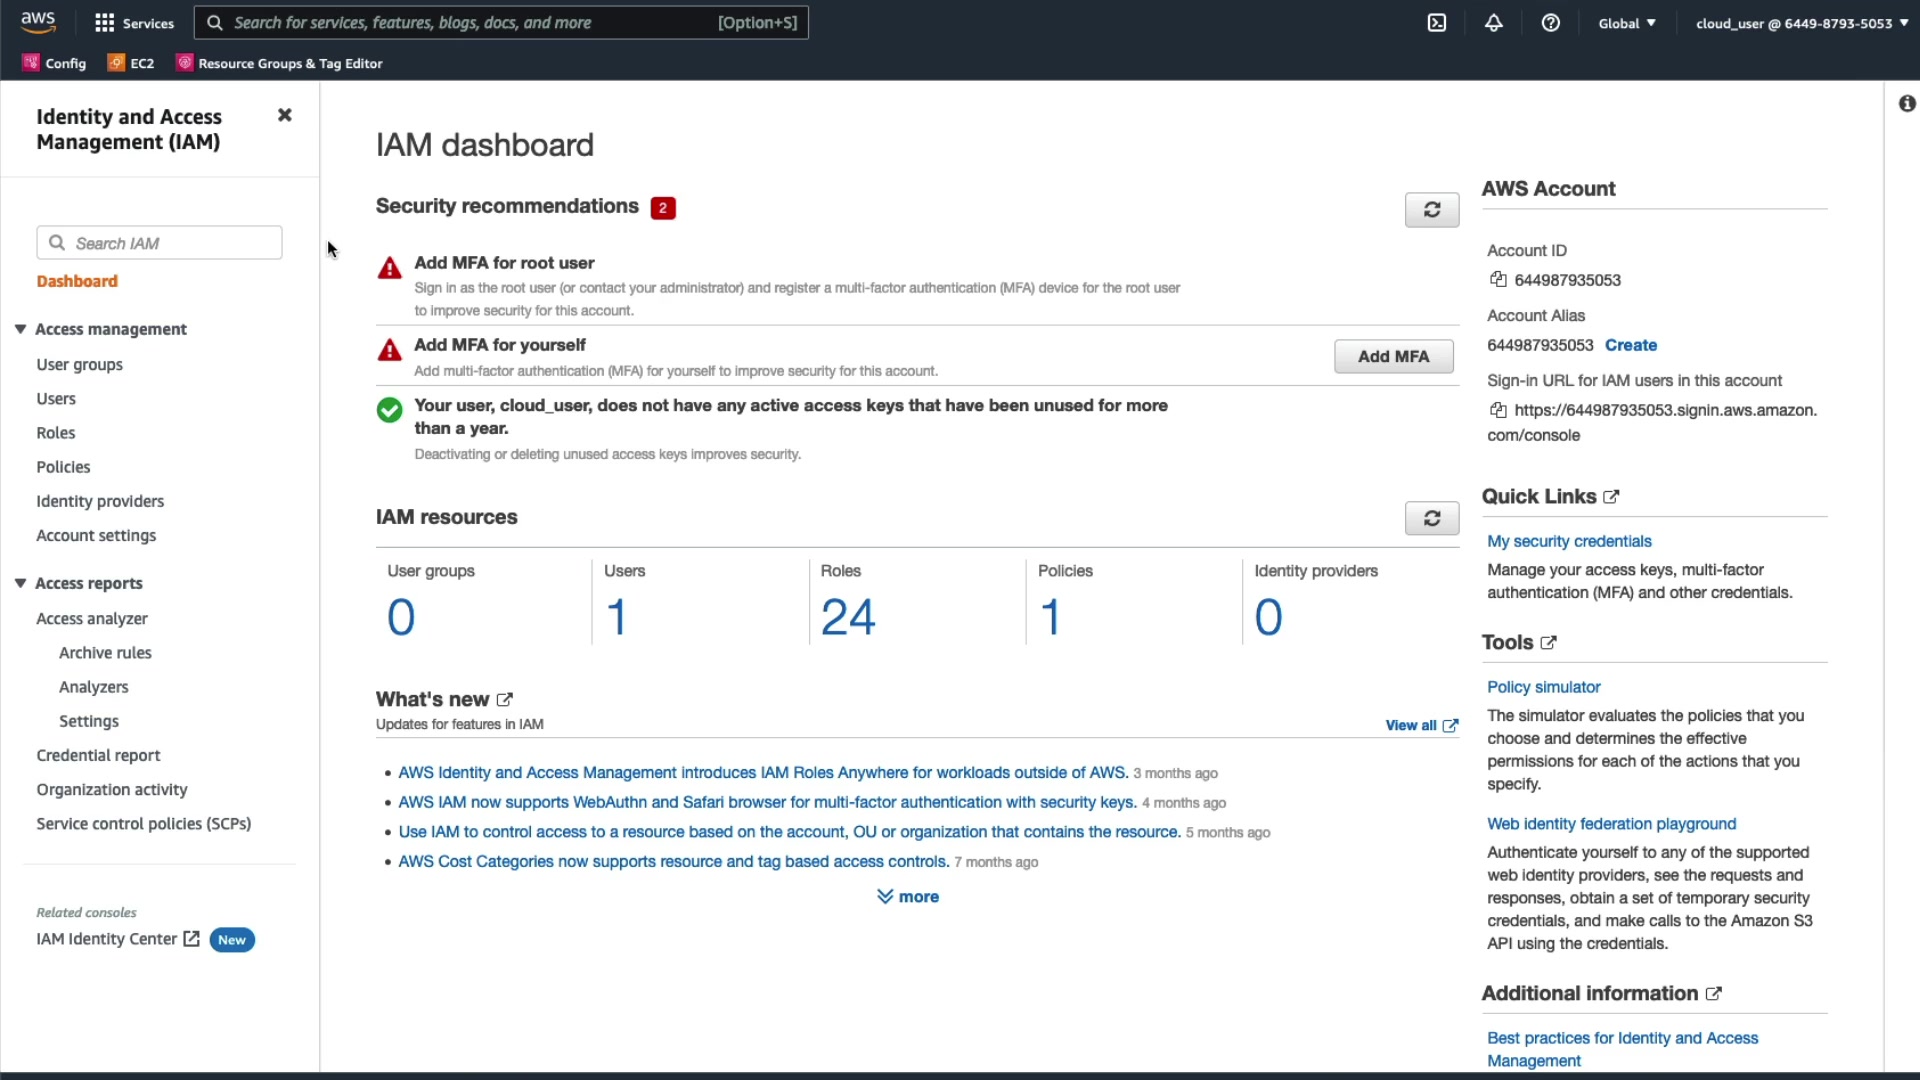Open the My security credentials link
Image resolution: width=1920 pixels, height=1080 pixels.
click(x=1568, y=541)
